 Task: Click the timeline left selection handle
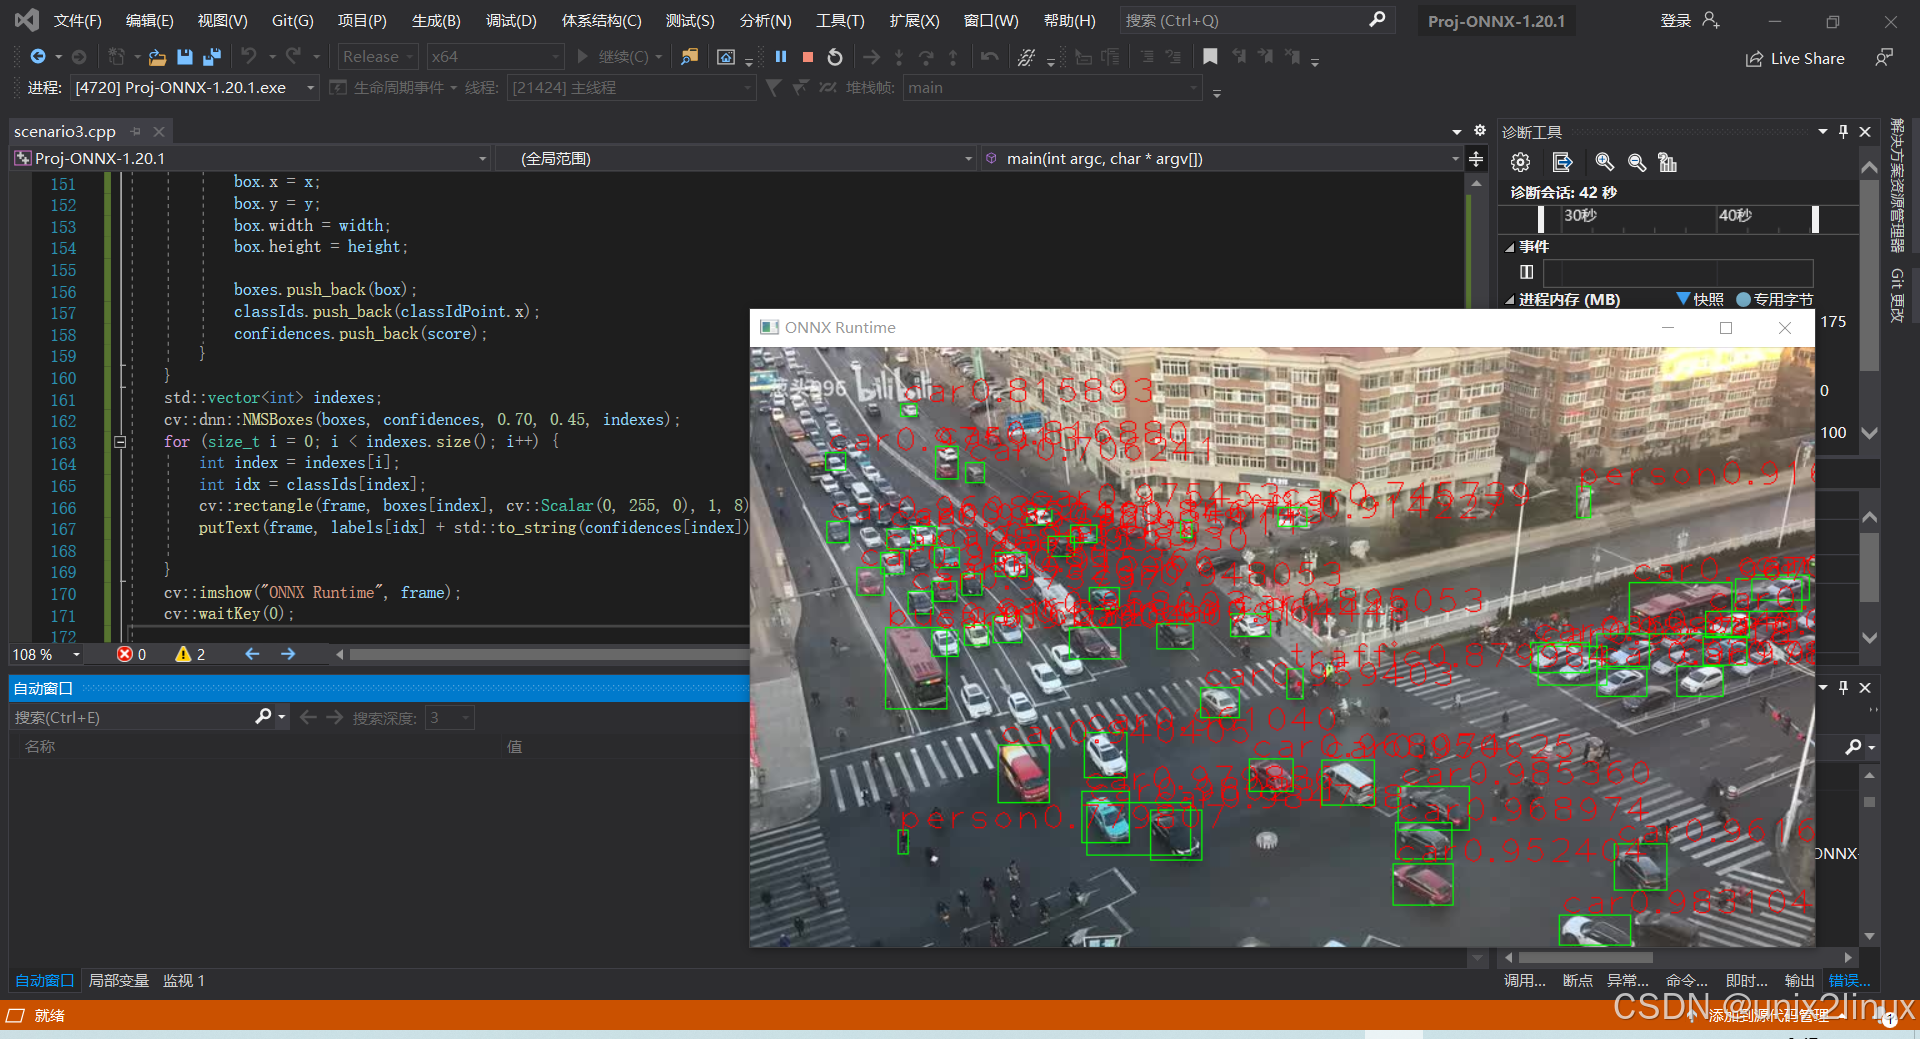pyautogui.click(x=1541, y=218)
